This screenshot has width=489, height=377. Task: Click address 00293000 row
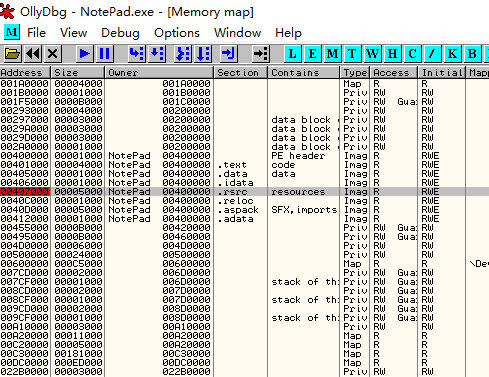coord(24,111)
